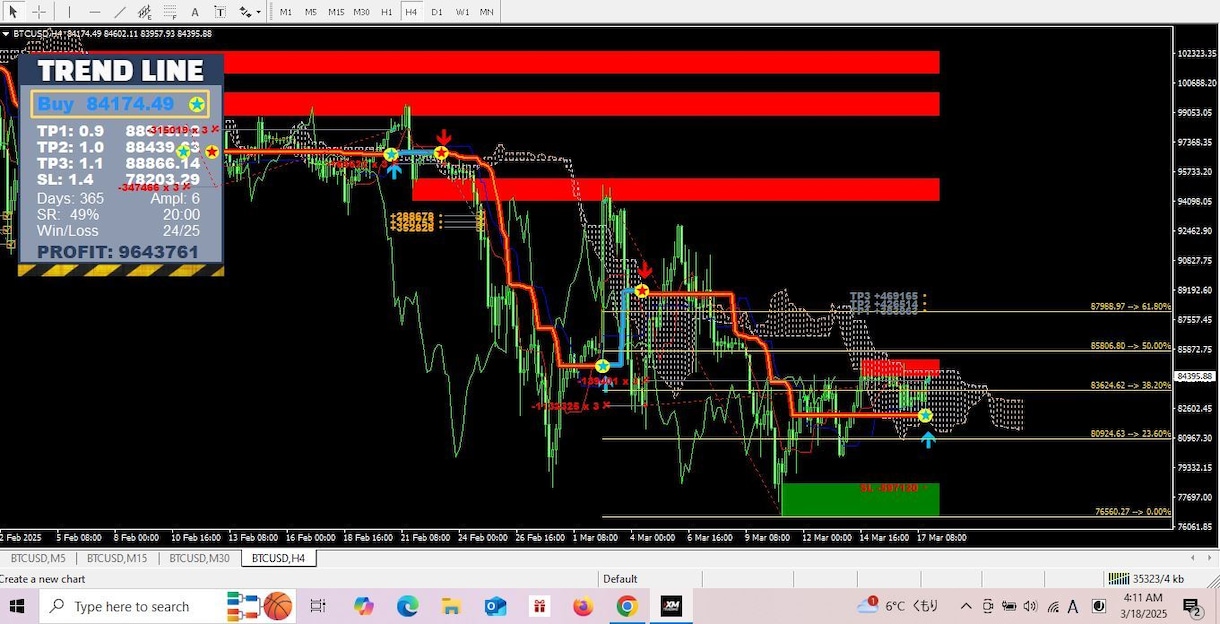The width and height of the screenshot is (1220, 624).
Task: Select the equidistant channel tool
Action: point(145,12)
